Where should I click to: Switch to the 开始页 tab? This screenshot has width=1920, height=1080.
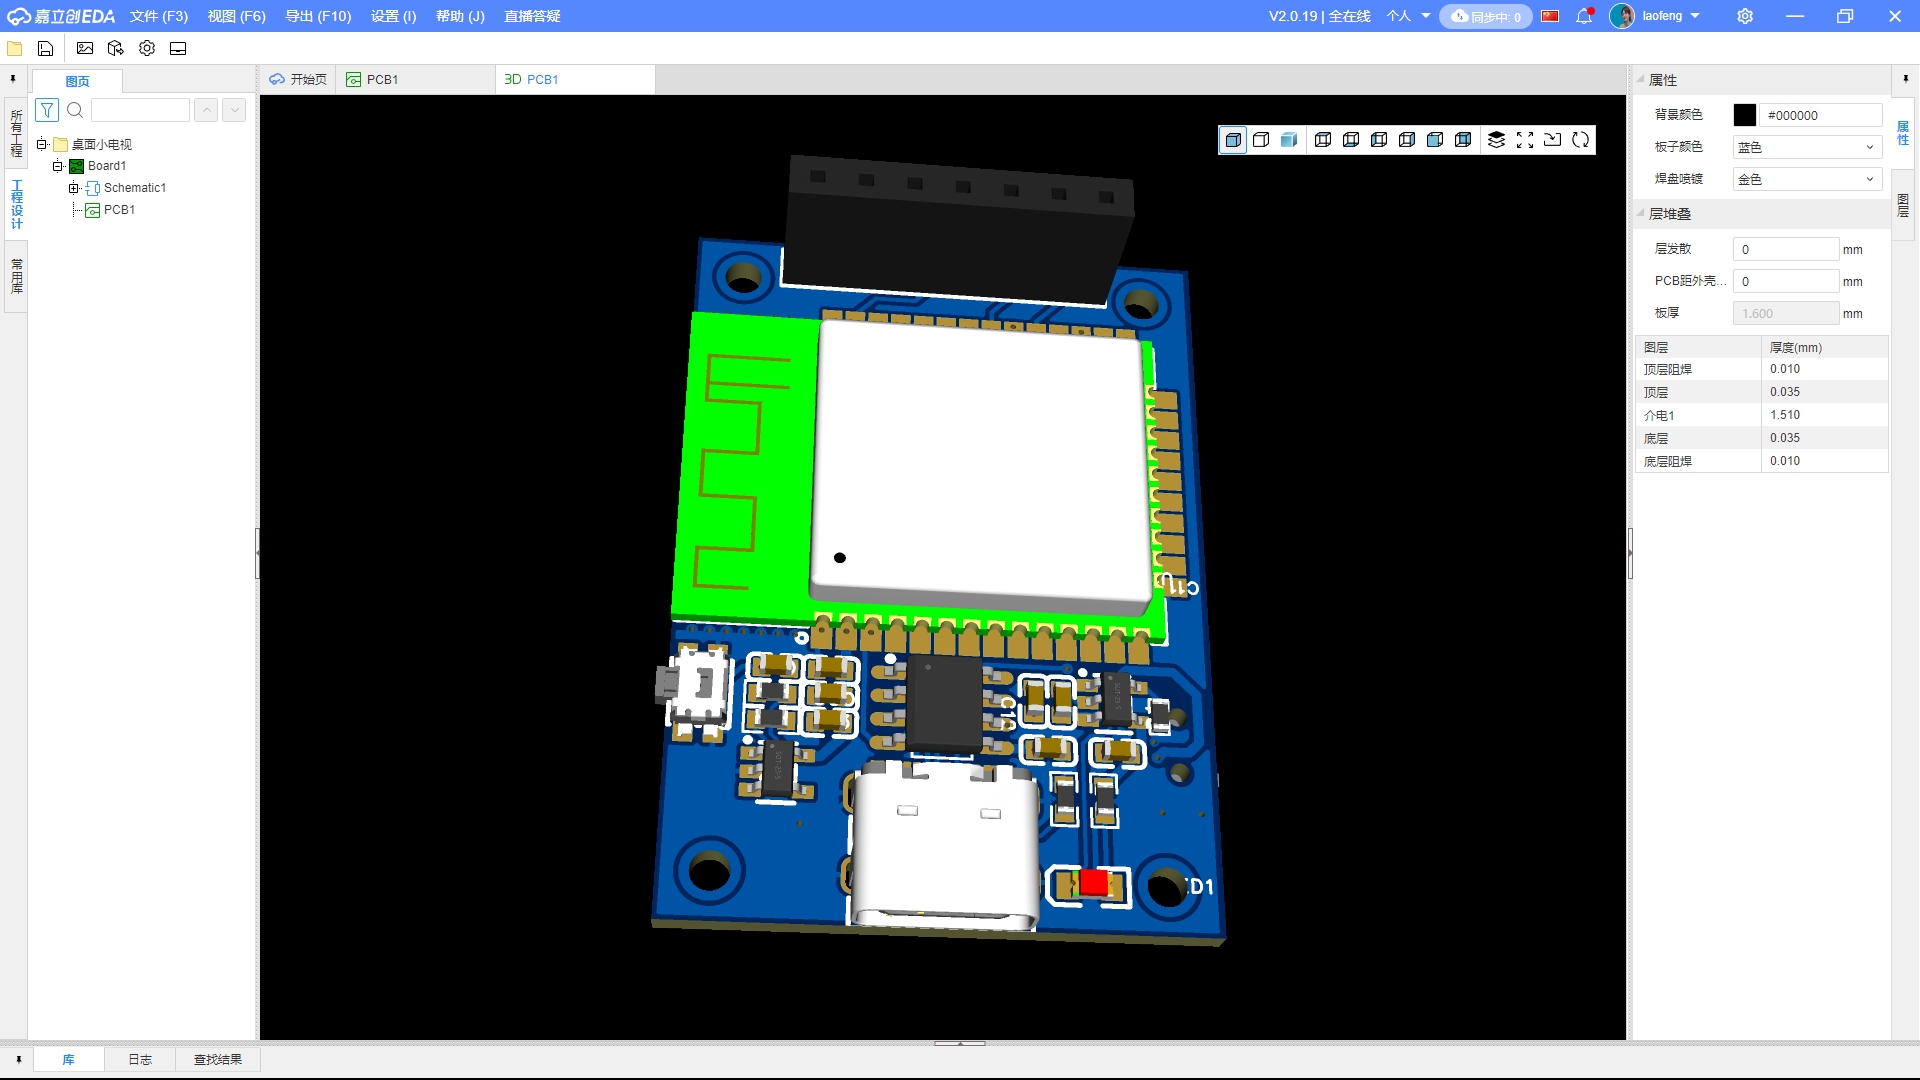tap(298, 79)
